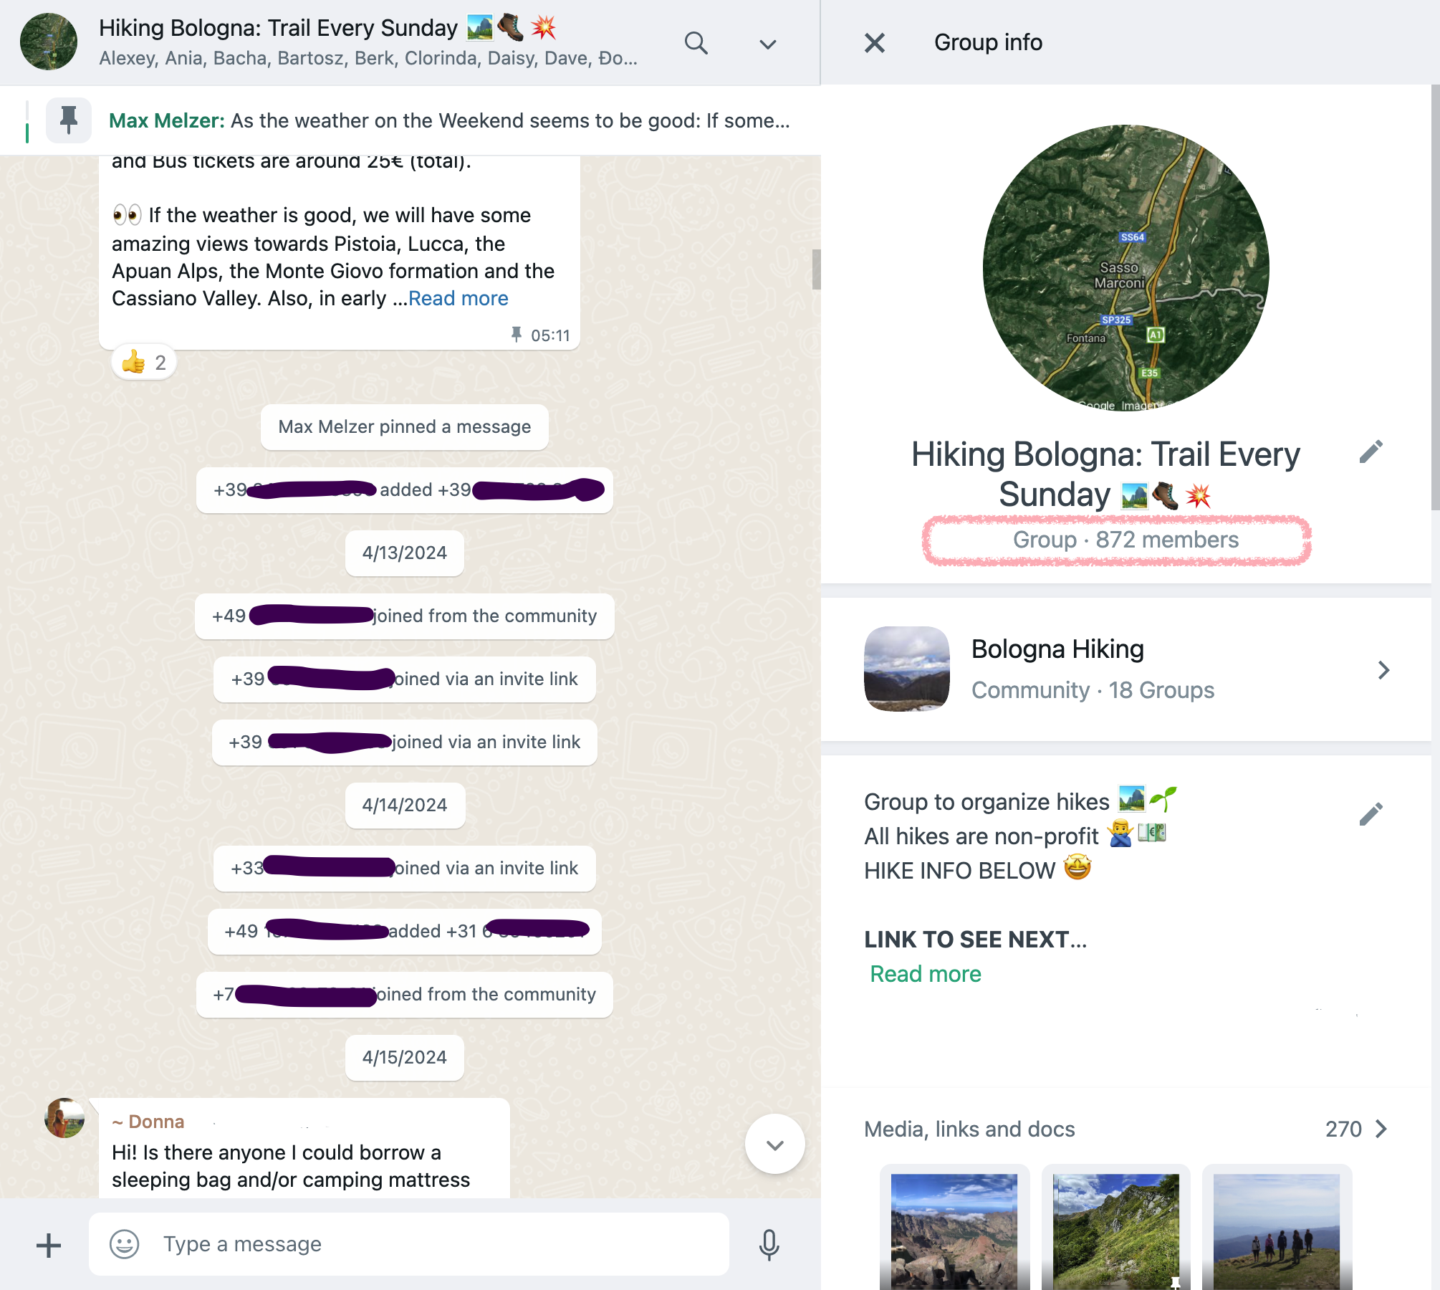Screen dimensions: 1440x1290
Task: Jump to latest messages with down arrow button
Action: [775, 1144]
